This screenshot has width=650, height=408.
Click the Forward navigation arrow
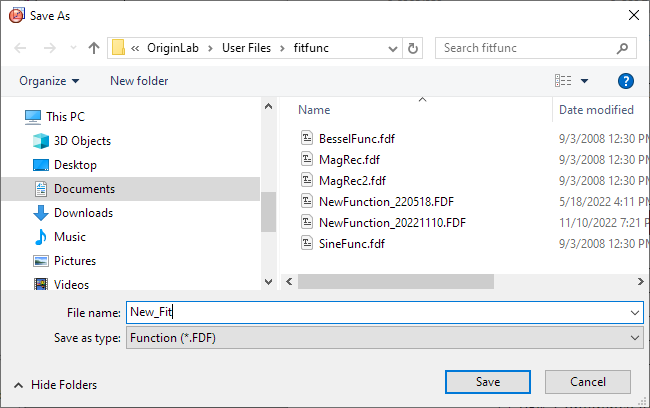click(50, 48)
